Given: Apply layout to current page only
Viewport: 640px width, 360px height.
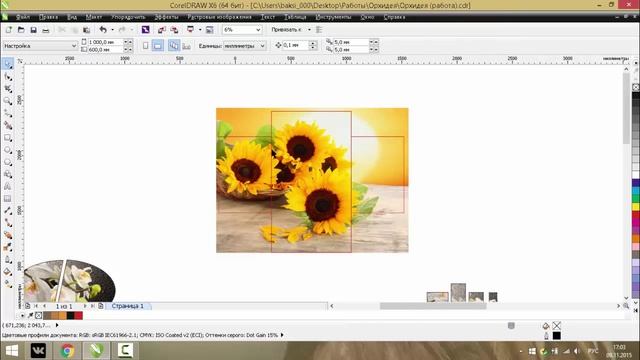Looking at the screenshot, I should tap(187, 46).
